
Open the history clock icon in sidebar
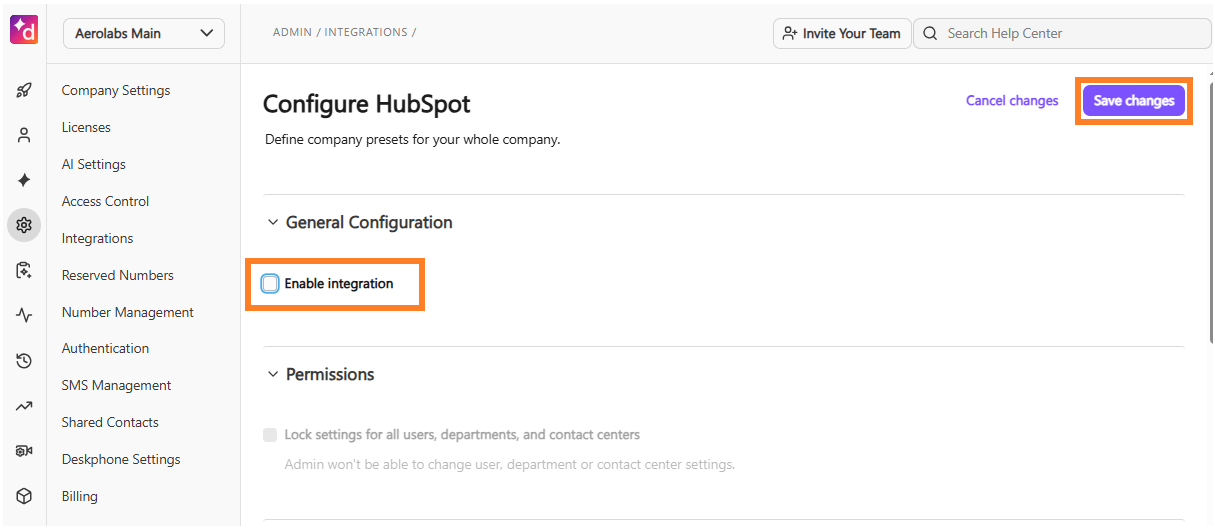tap(24, 360)
